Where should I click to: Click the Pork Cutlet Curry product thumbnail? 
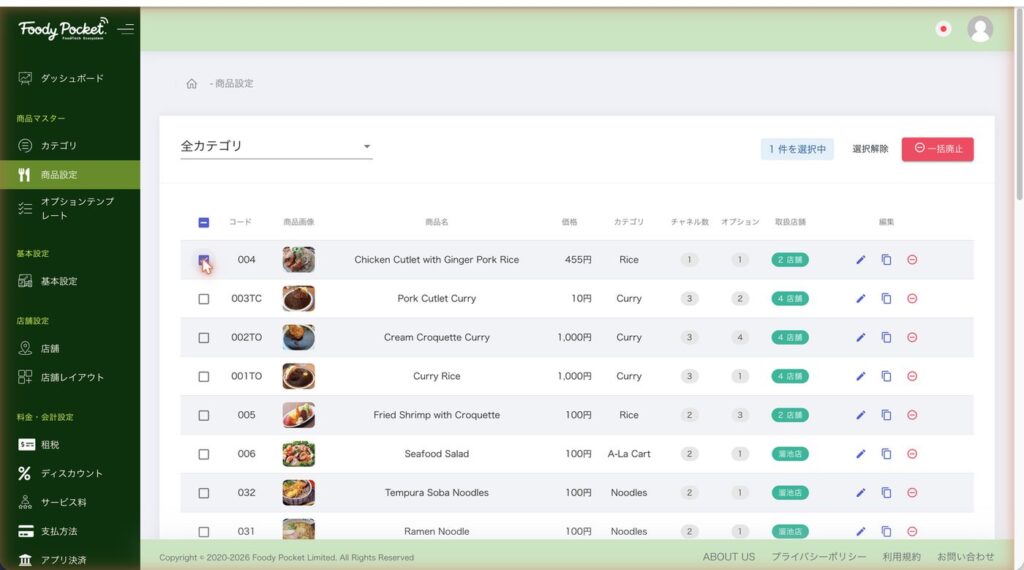(298, 298)
